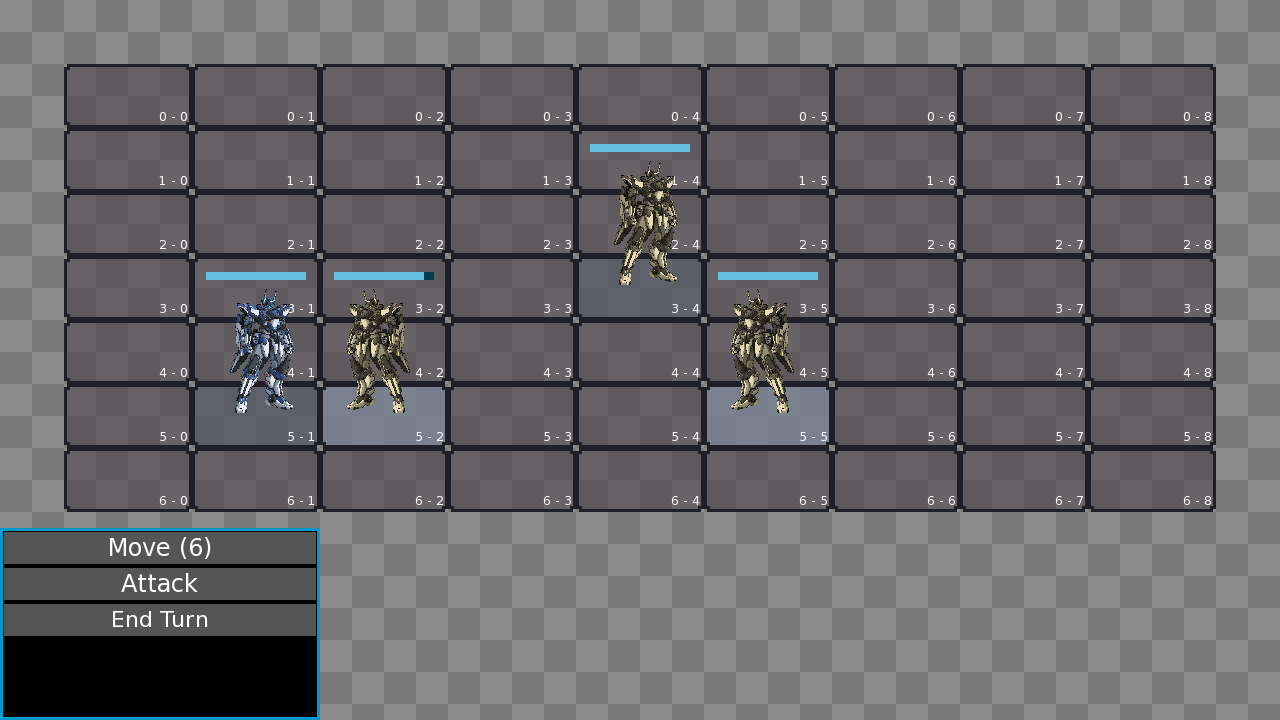The width and height of the screenshot is (1280, 720).
Task: Select grid tile 5-3
Action: click(512, 416)
